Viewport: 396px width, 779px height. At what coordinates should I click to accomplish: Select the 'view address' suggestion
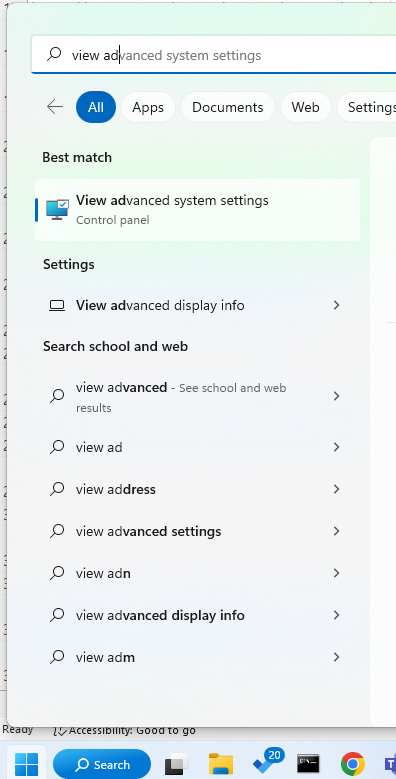pos(197,489)
